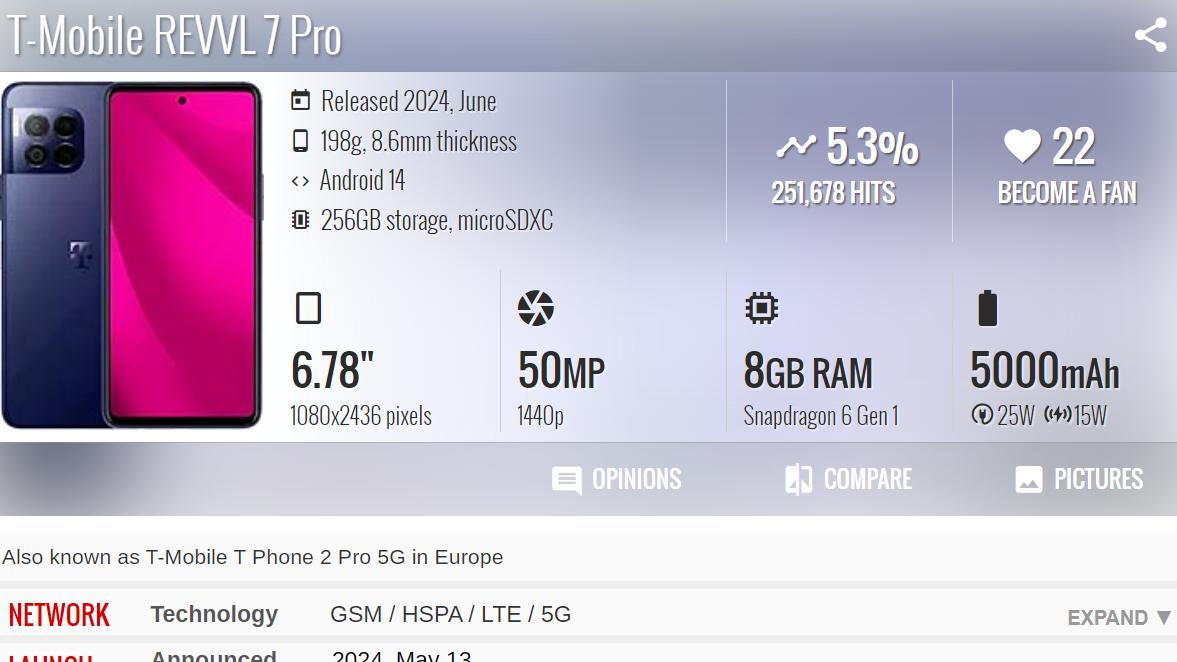
Task: Click the Technology label link
Action: coord(214,614)
